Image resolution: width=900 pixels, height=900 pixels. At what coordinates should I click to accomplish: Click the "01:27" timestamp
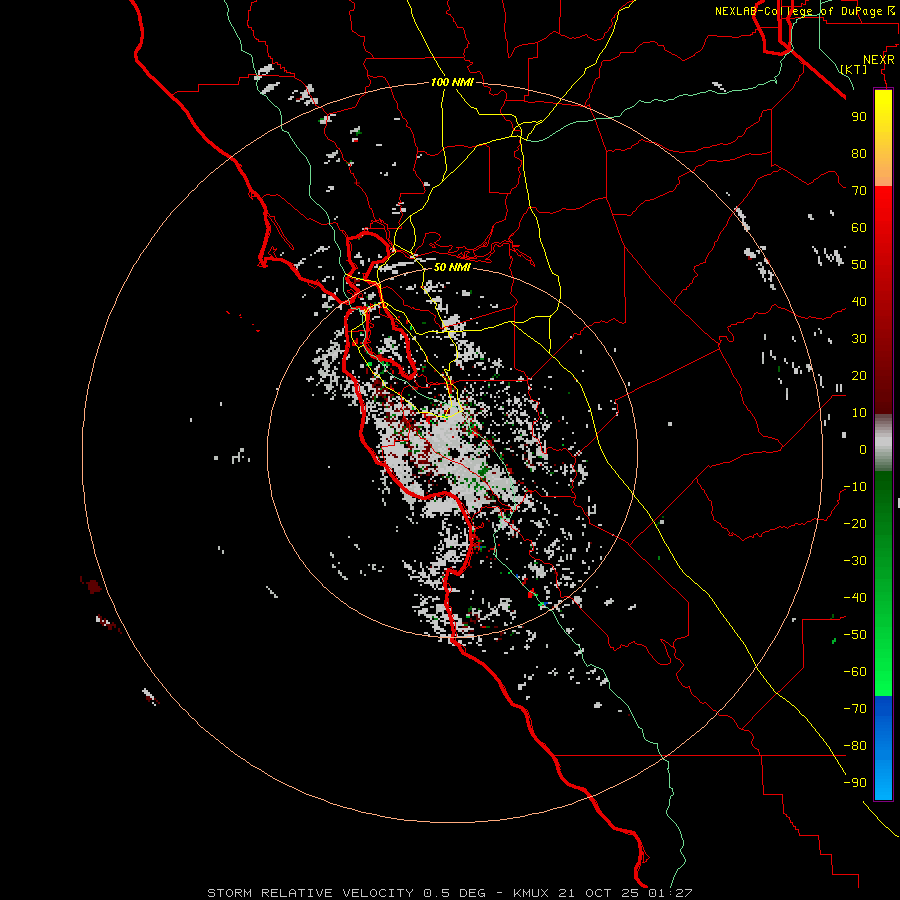click(670, 893)
